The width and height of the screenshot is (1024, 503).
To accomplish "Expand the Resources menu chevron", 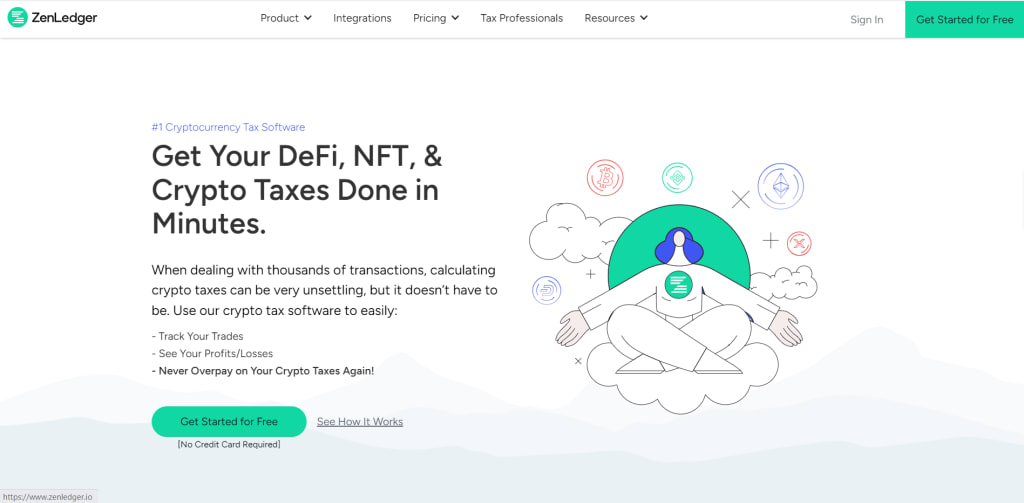I will (644, 18).
